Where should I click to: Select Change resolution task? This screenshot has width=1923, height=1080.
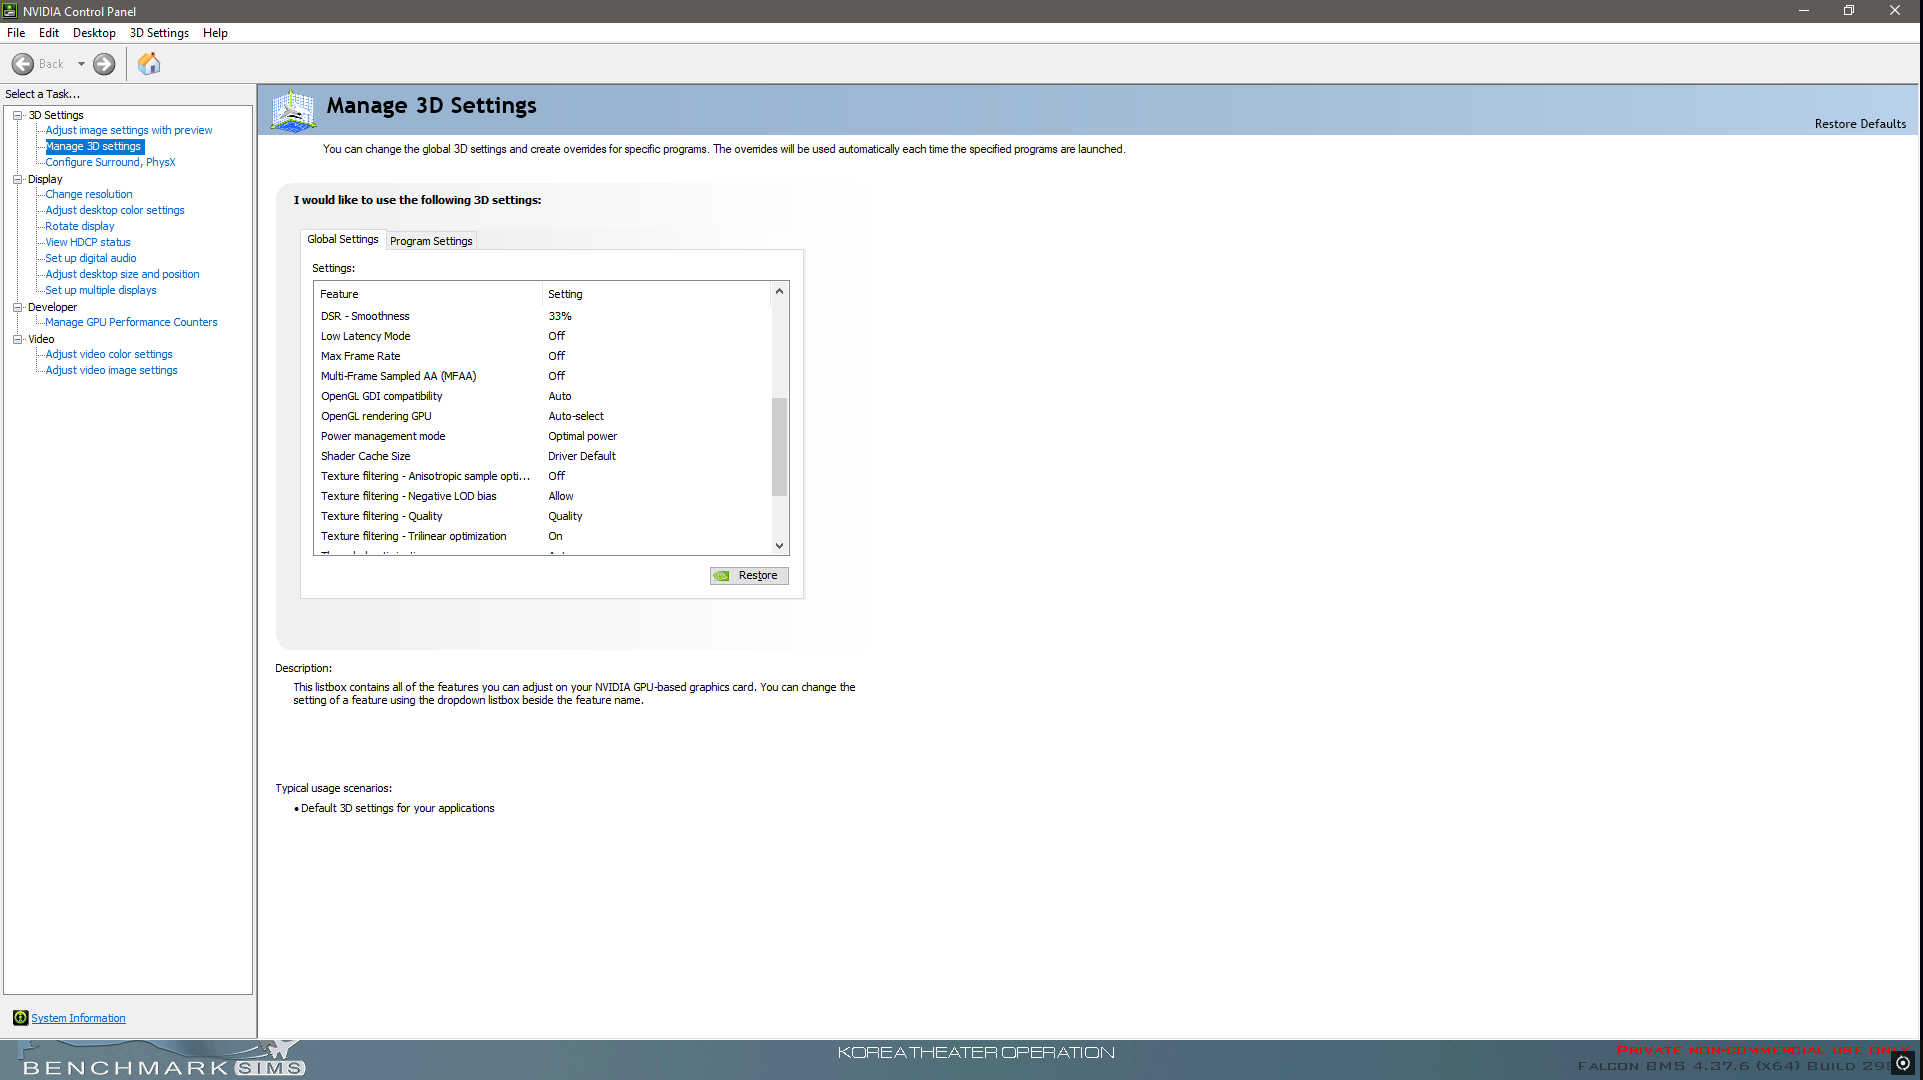pos(89,194)
